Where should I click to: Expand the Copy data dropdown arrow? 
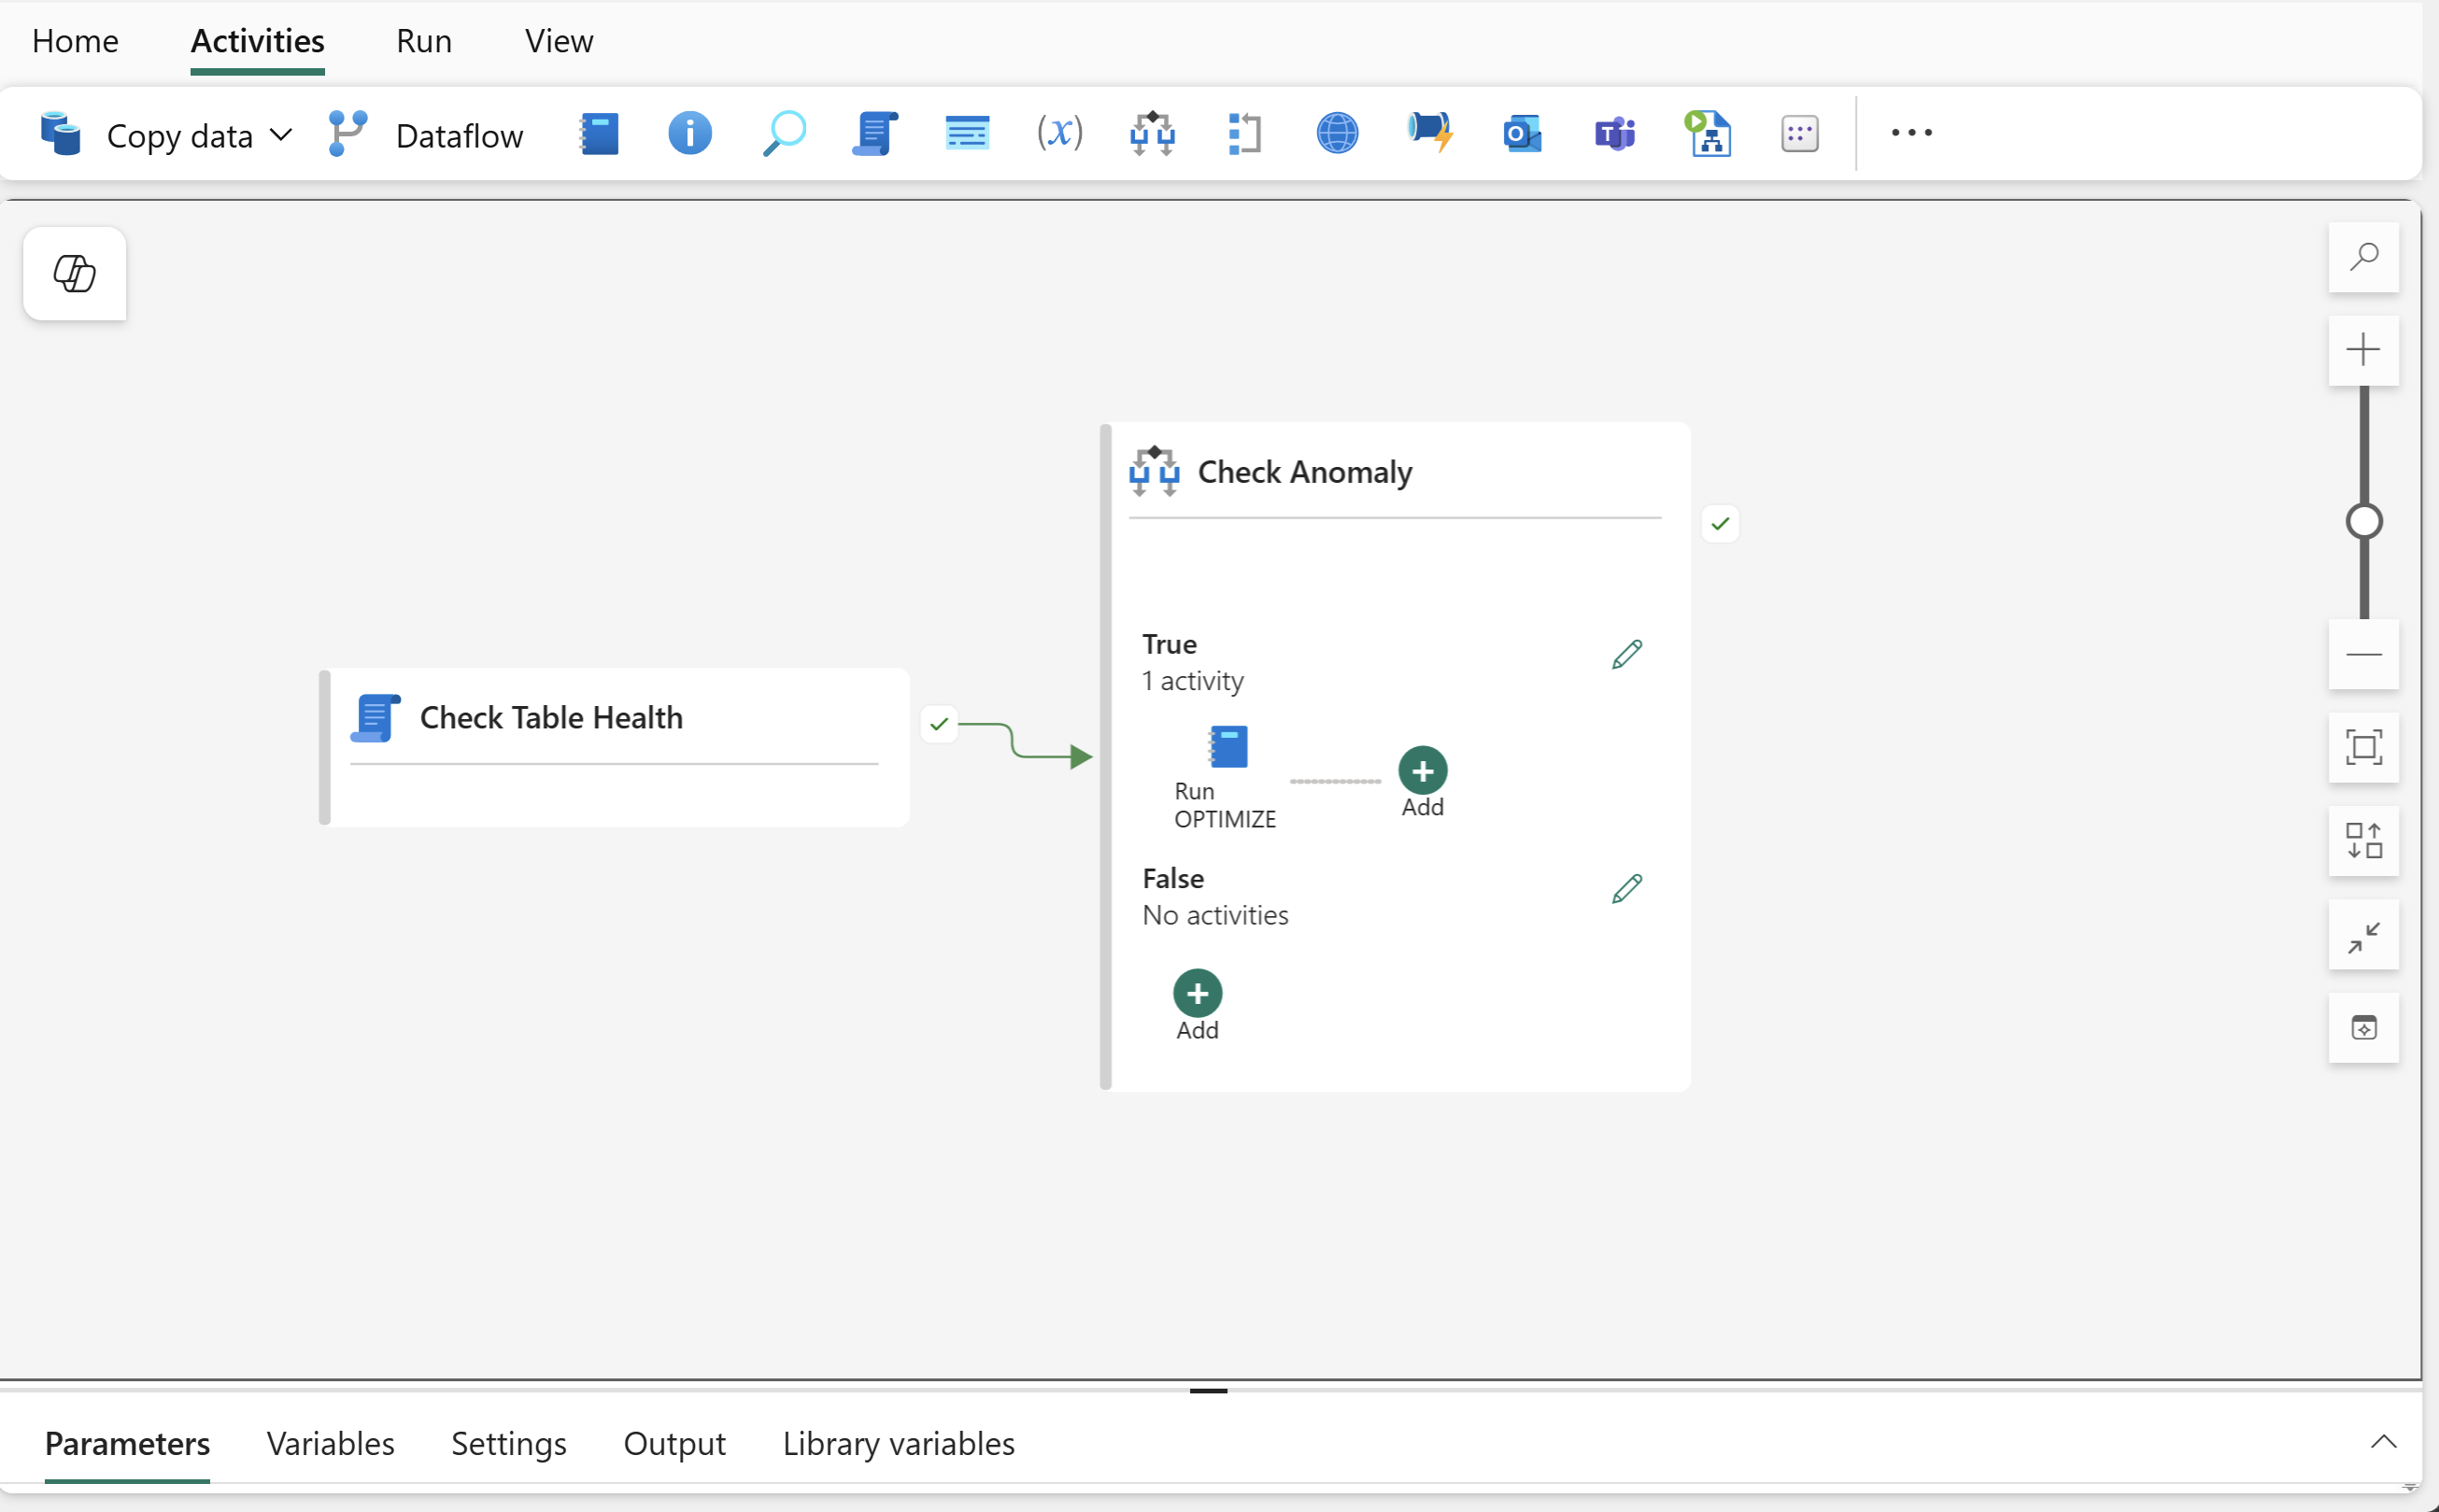click(282, 134)
